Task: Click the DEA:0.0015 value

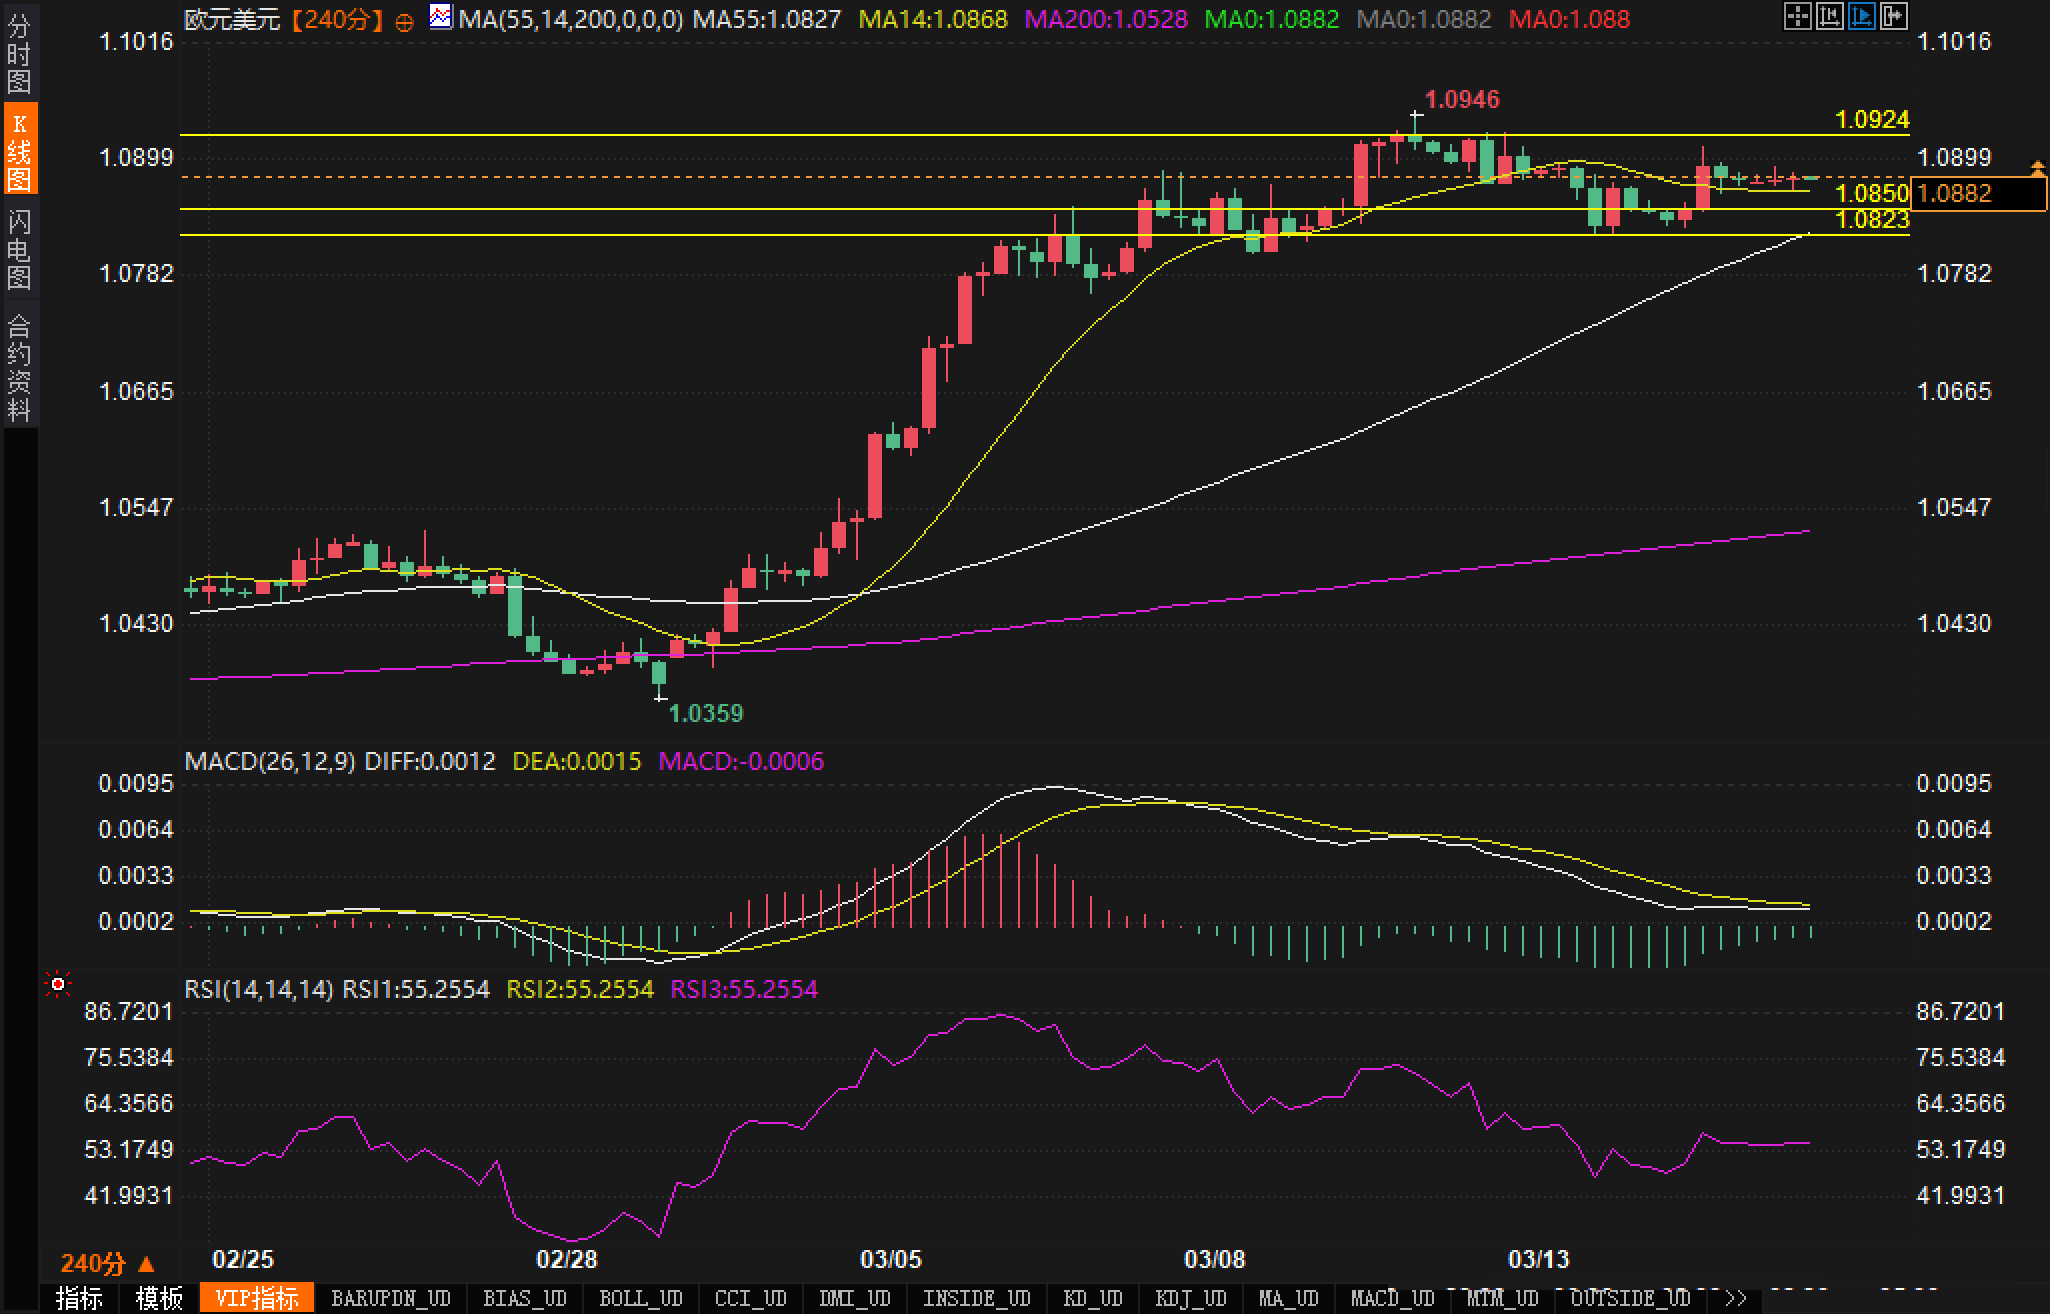Action: pyautogui.click(x=577, y=761)
